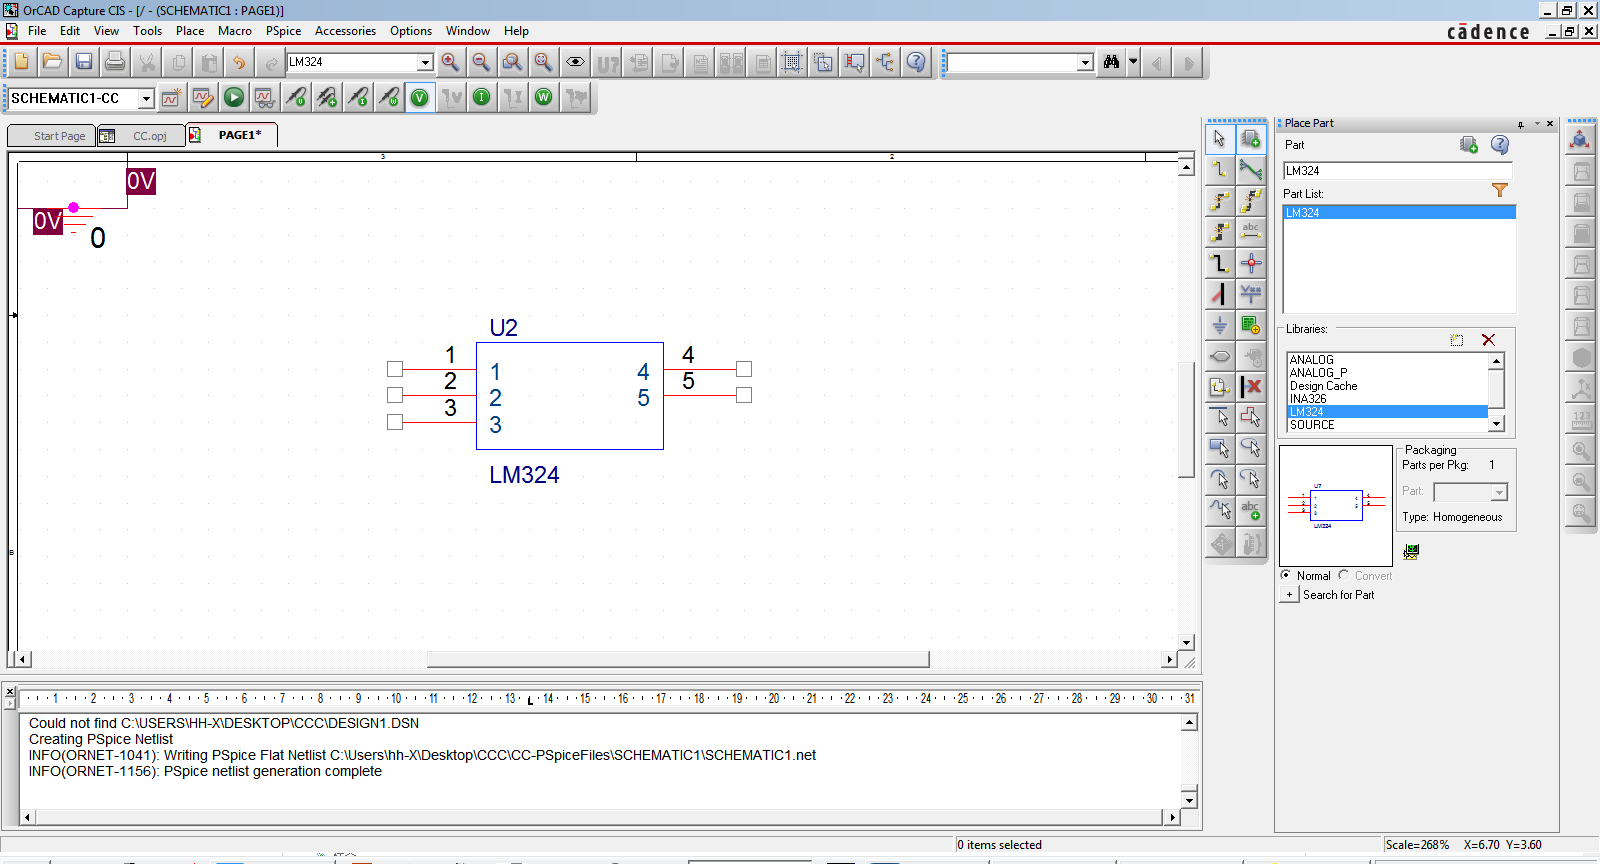Screen dimensions: 1600x864
Task: Switch to the Start Page tab
Action: pos(52,136)
